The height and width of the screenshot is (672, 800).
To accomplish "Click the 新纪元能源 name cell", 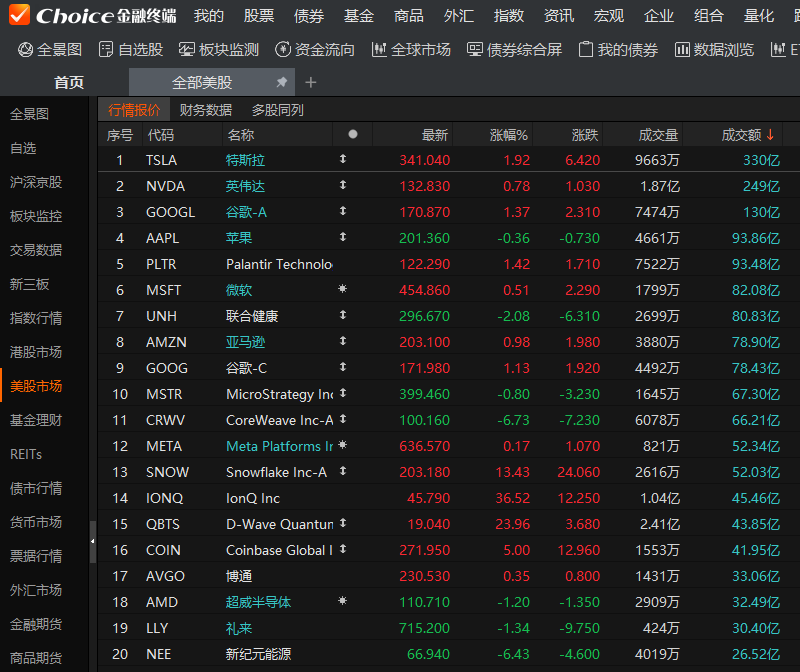I will click(258, 654).
